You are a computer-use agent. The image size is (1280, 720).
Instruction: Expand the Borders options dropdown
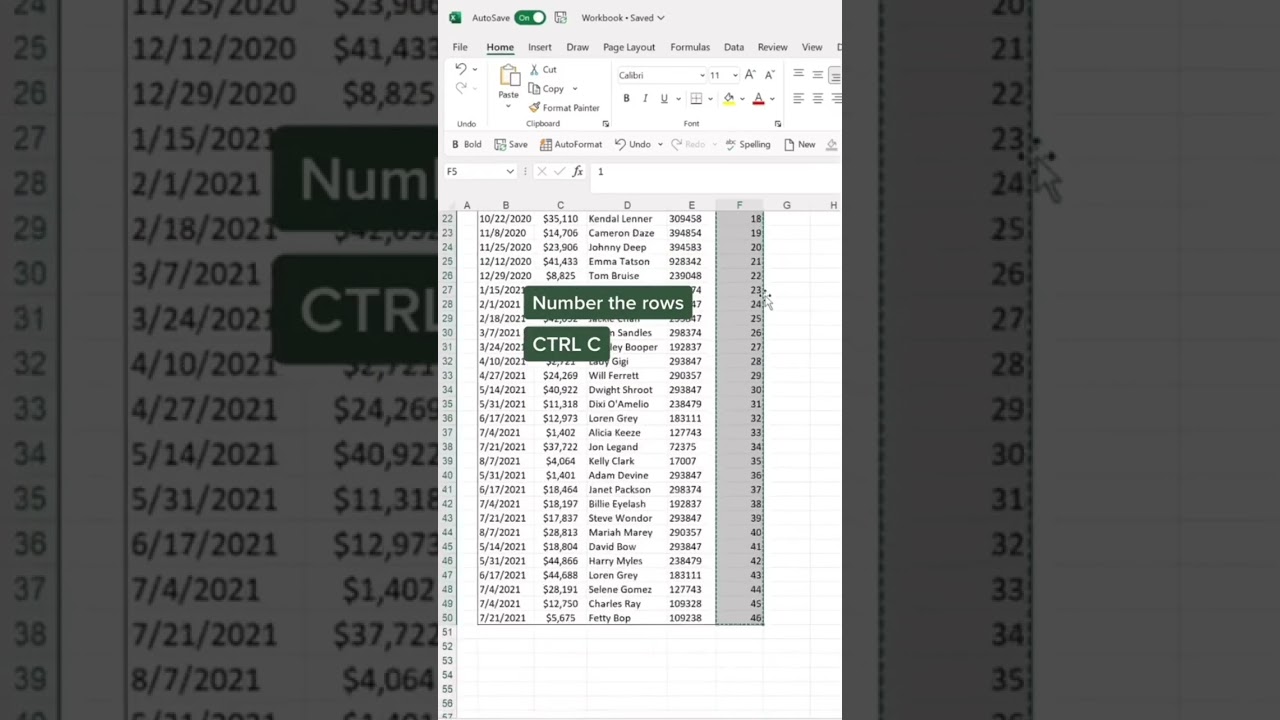click(710, 98)
